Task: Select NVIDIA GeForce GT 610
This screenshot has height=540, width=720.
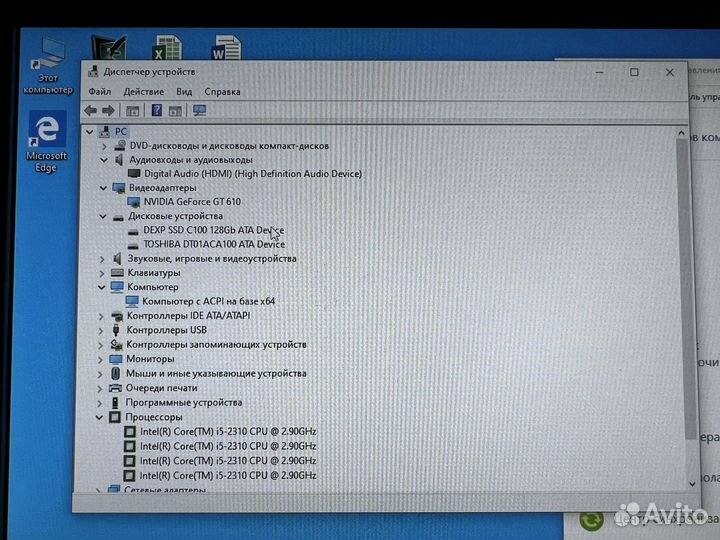Action: pyautogui.click(x=192, y=202)
